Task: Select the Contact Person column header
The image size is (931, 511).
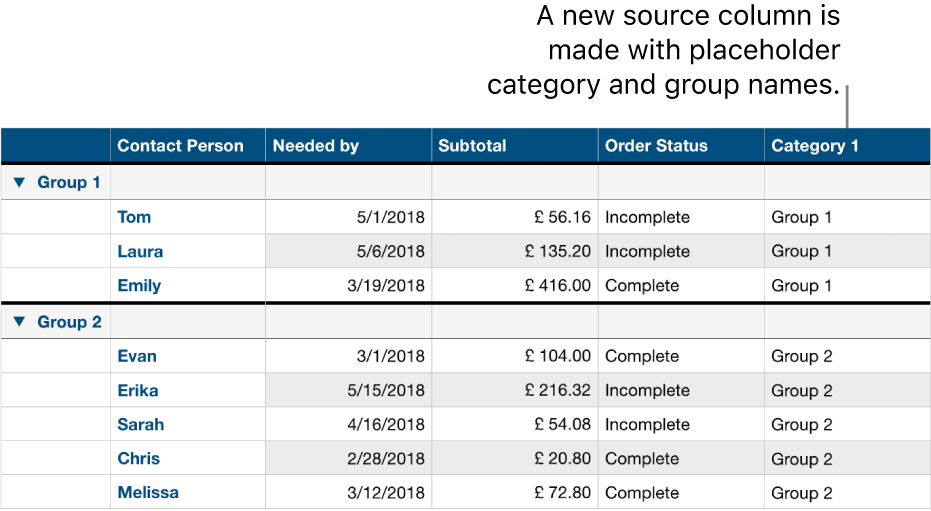Action: [180, 146]
